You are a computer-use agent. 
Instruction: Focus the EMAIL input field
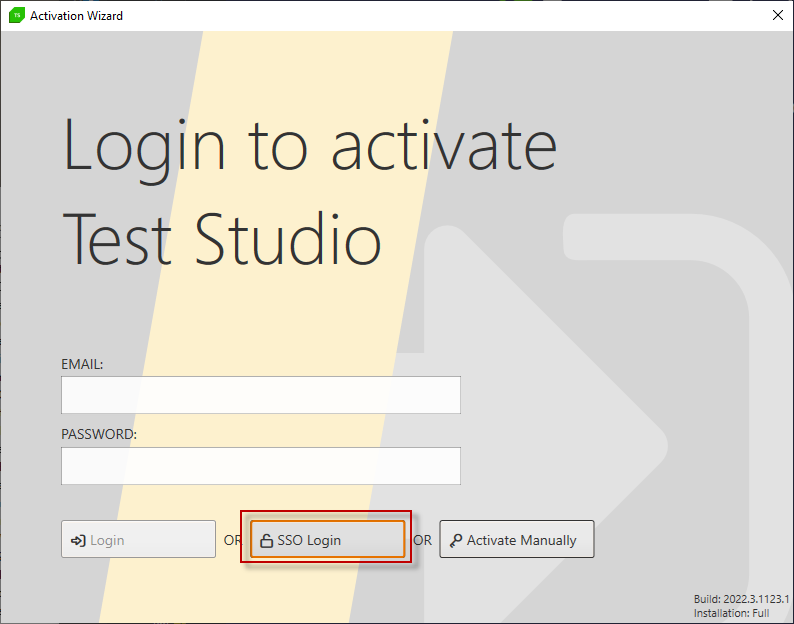[261, 395]
